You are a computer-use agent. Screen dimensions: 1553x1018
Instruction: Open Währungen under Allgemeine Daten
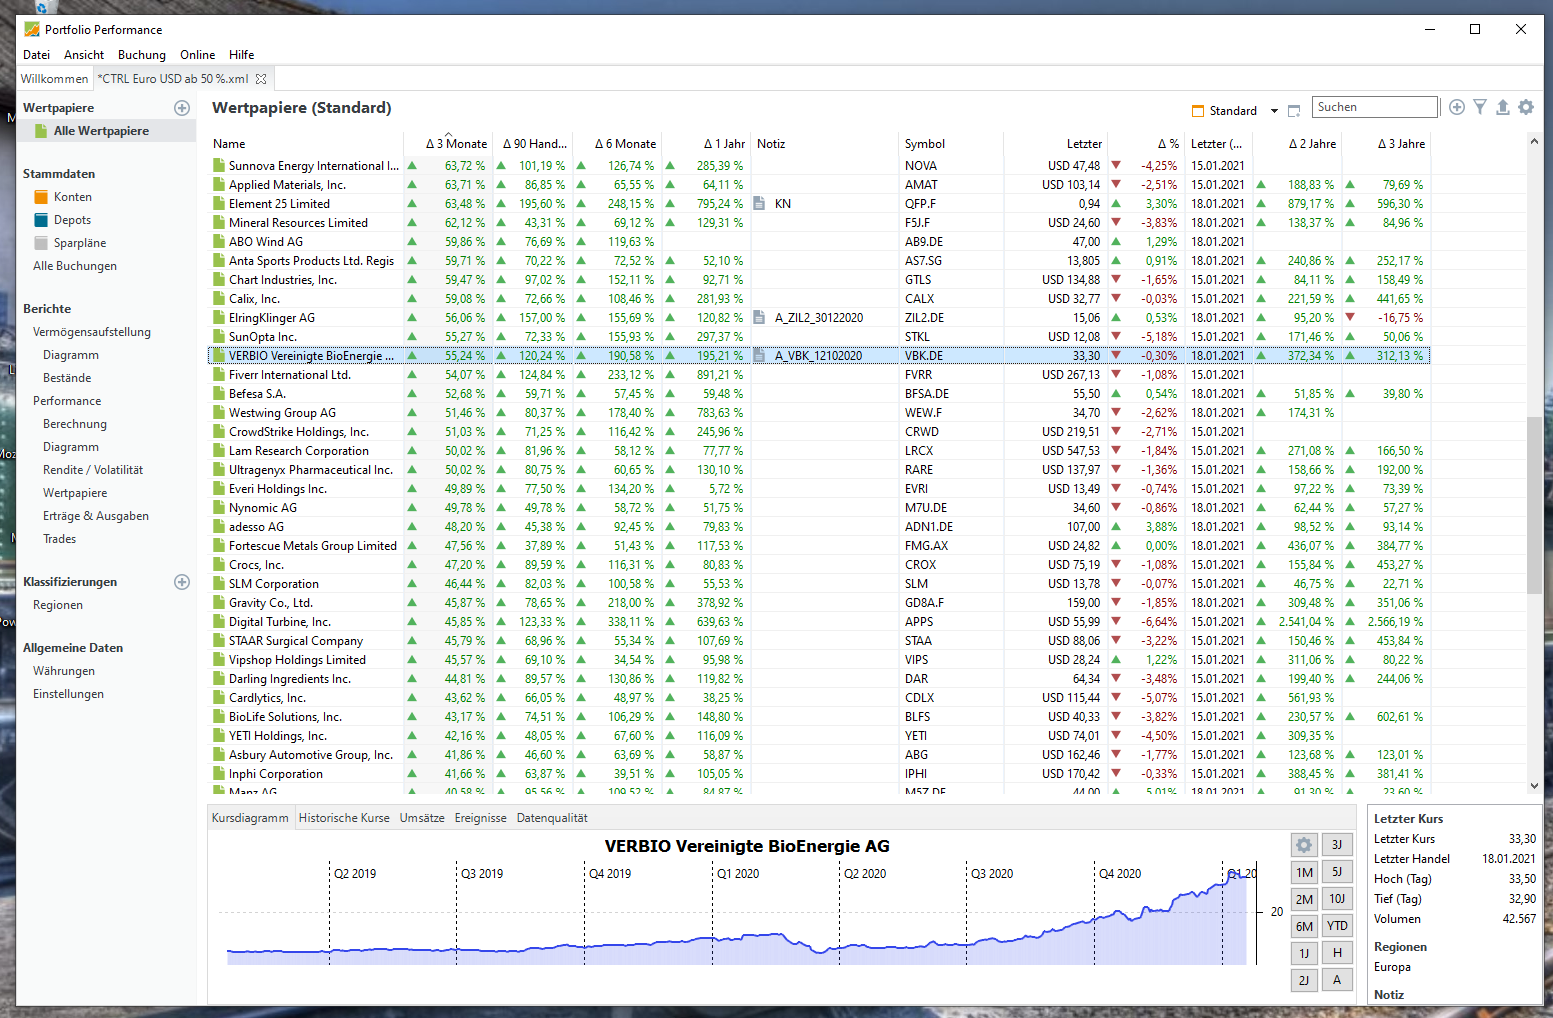point(64,671)
